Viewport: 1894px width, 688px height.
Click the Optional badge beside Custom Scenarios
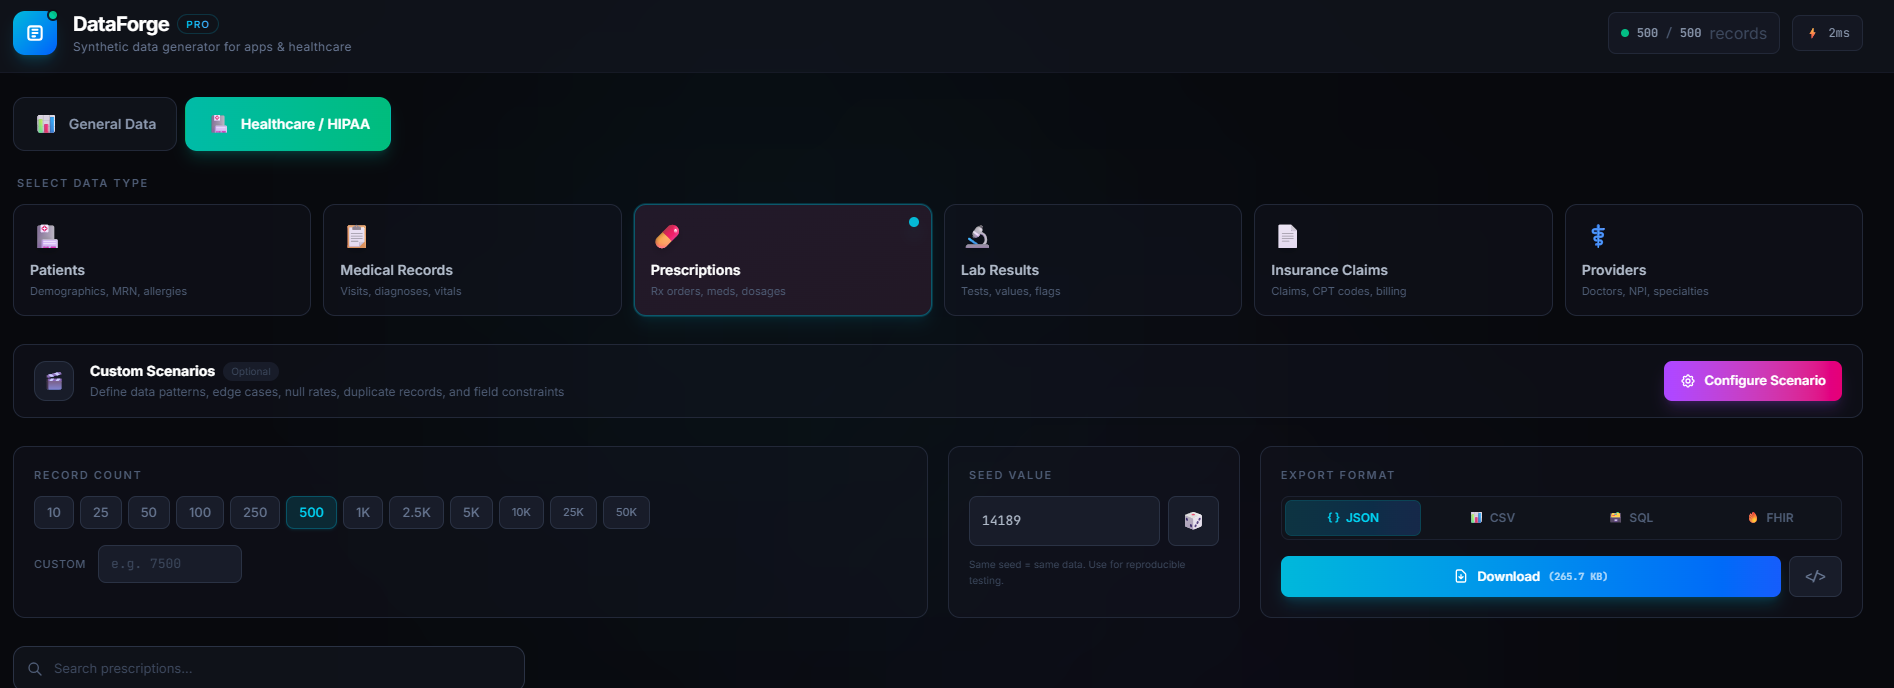(x=251, y=371)
